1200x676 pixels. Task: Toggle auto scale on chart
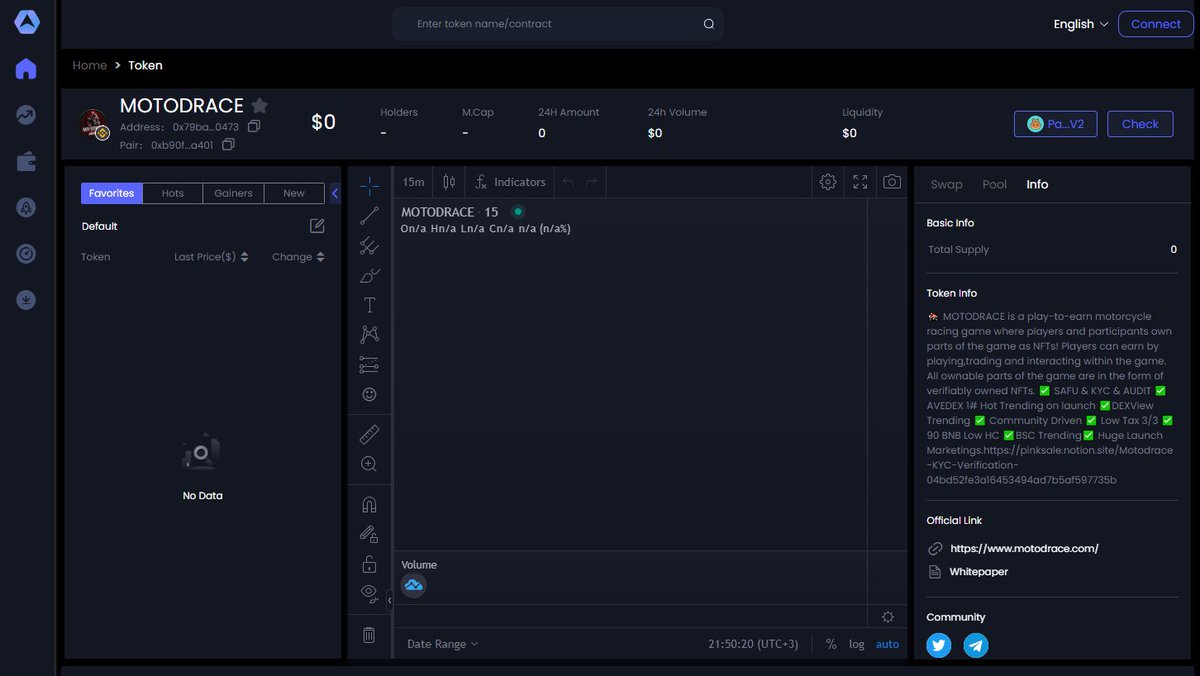click(x=888, y=644)
